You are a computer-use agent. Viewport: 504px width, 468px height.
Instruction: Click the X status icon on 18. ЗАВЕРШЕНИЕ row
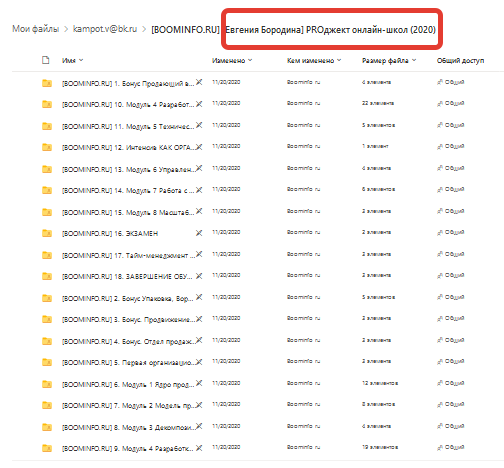pos(199,275)
